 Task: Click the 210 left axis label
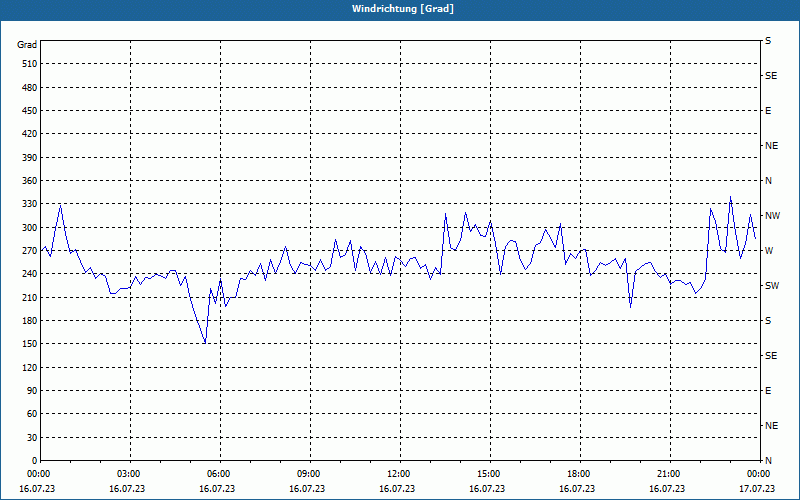[x=30, y=297]
